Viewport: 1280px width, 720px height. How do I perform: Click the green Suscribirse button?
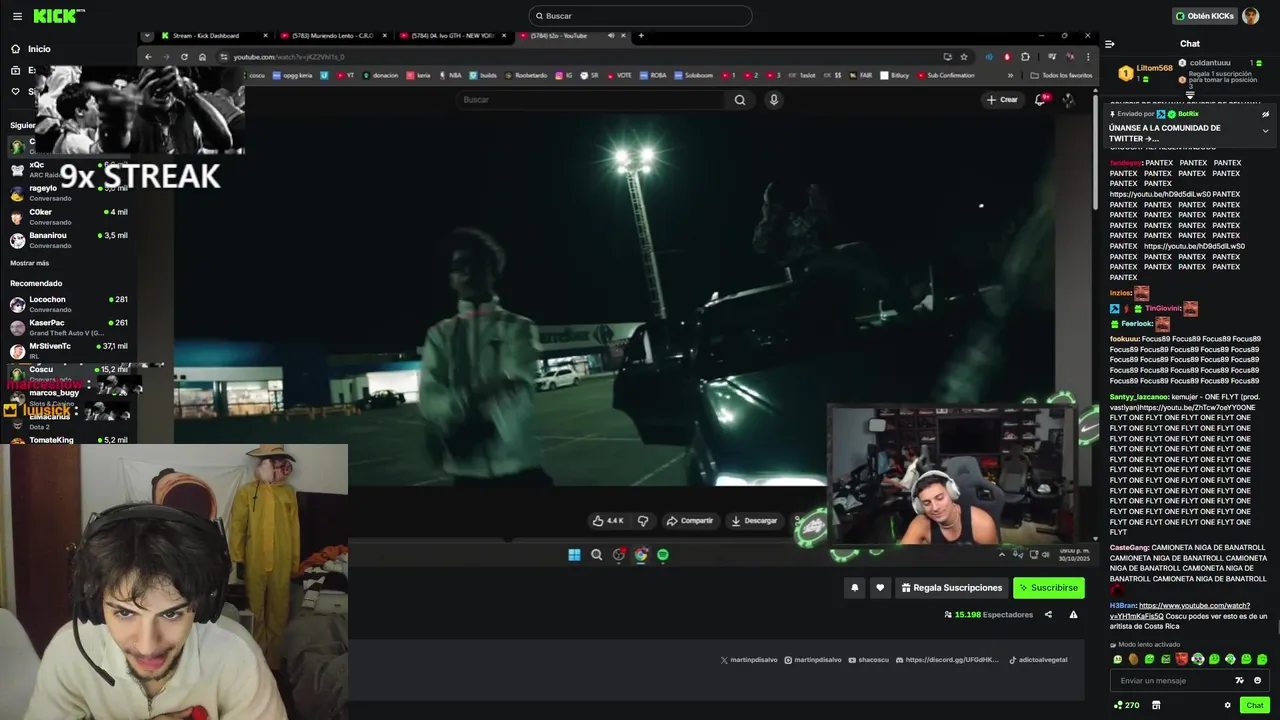[x=1048, y=588]
